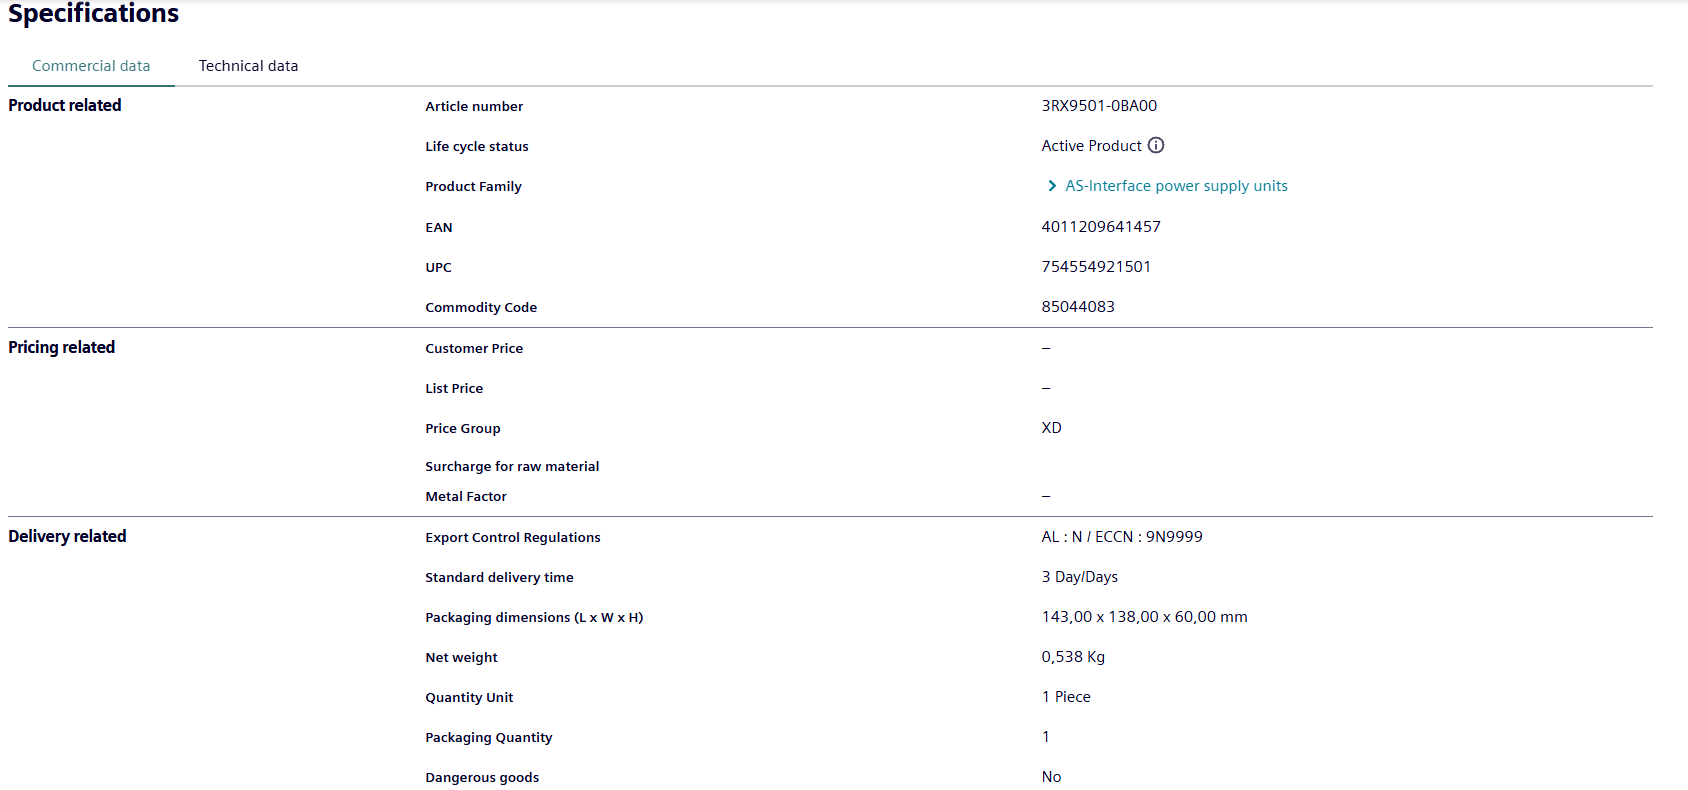Open the AS-Interface power supply units link
The image size is (1688, 790).
pos(1176,186)
